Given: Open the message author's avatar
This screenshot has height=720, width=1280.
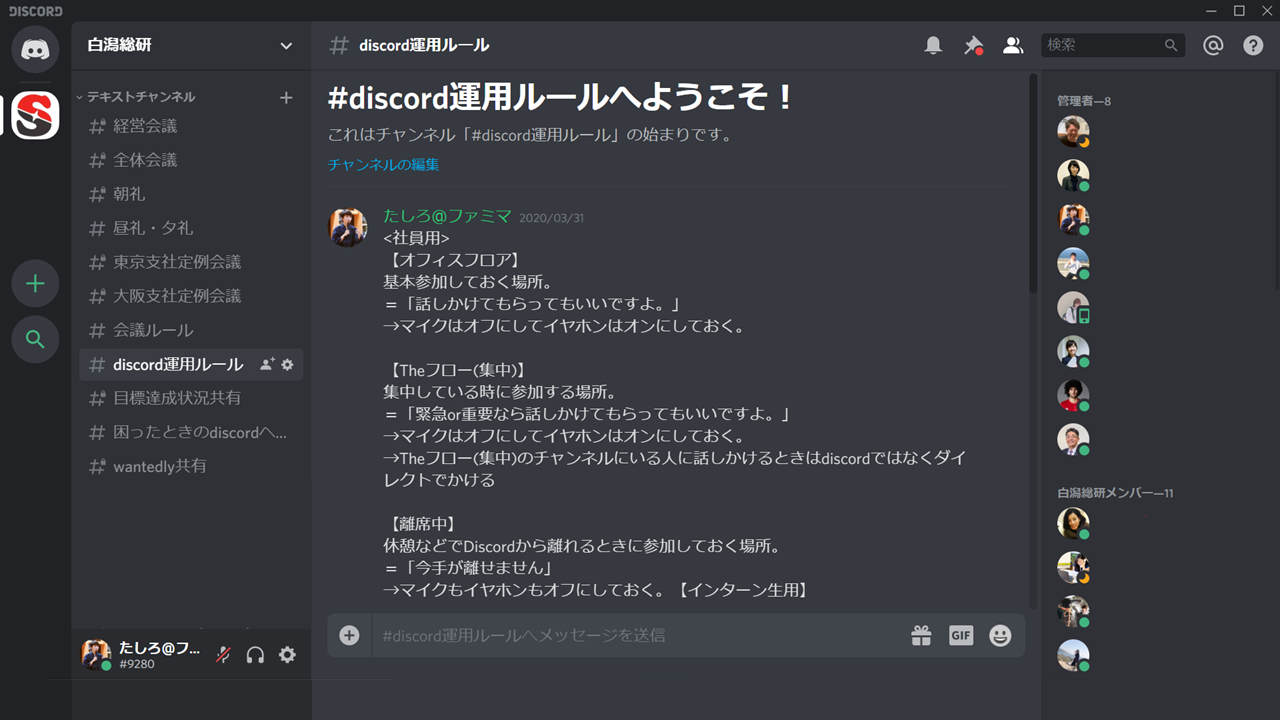Looking at the screenshot, I should [x=348, y=228].
